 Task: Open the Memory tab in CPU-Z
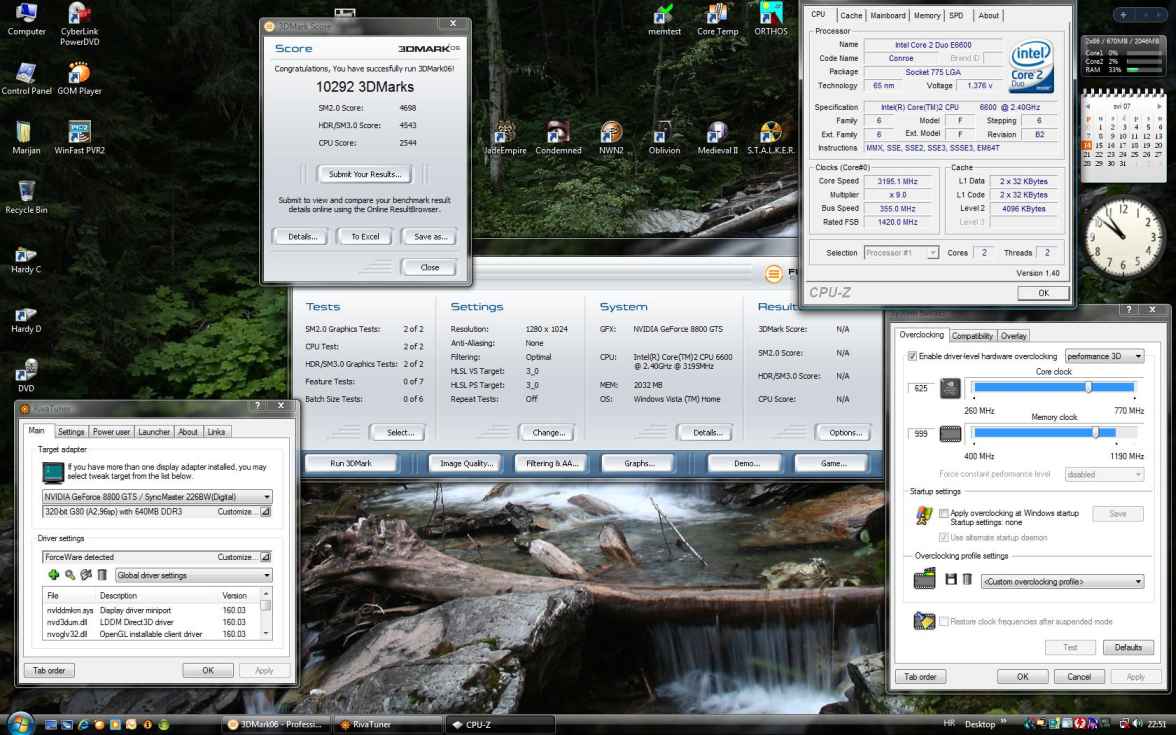tap(926, 15)
